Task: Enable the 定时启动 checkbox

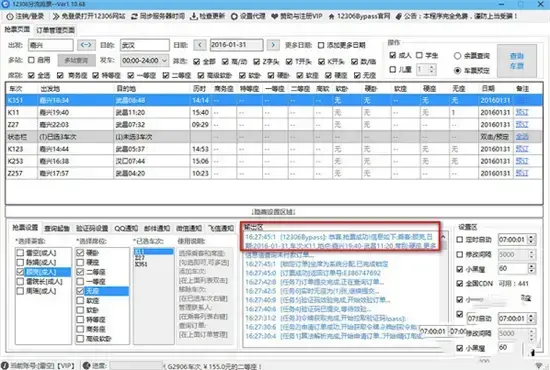Action: [460, 240]
